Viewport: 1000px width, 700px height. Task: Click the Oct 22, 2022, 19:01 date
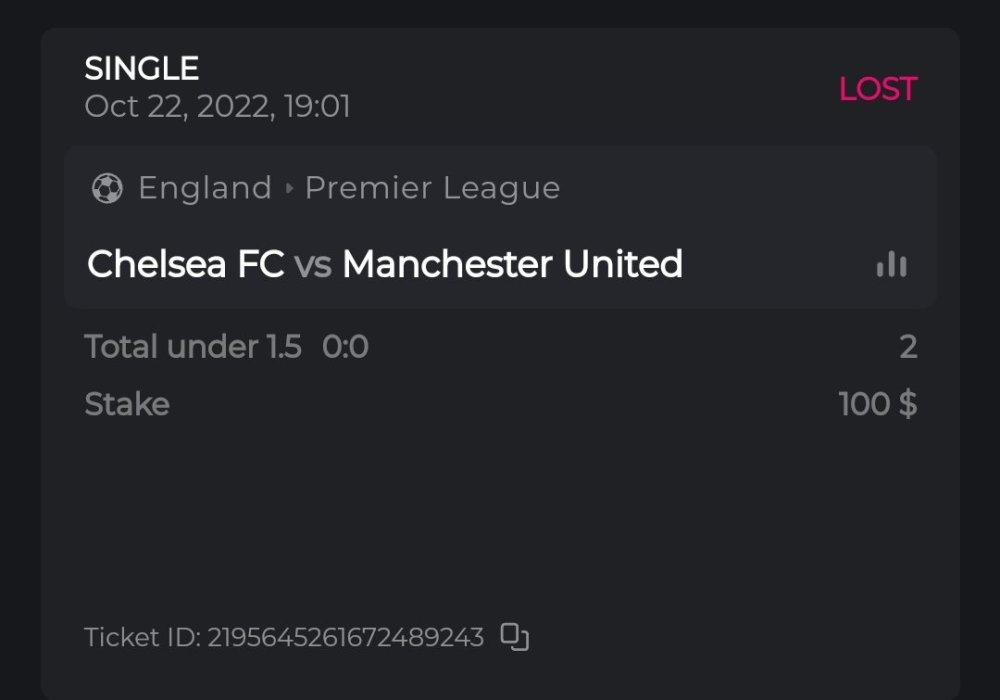click(x=217, y=107)
